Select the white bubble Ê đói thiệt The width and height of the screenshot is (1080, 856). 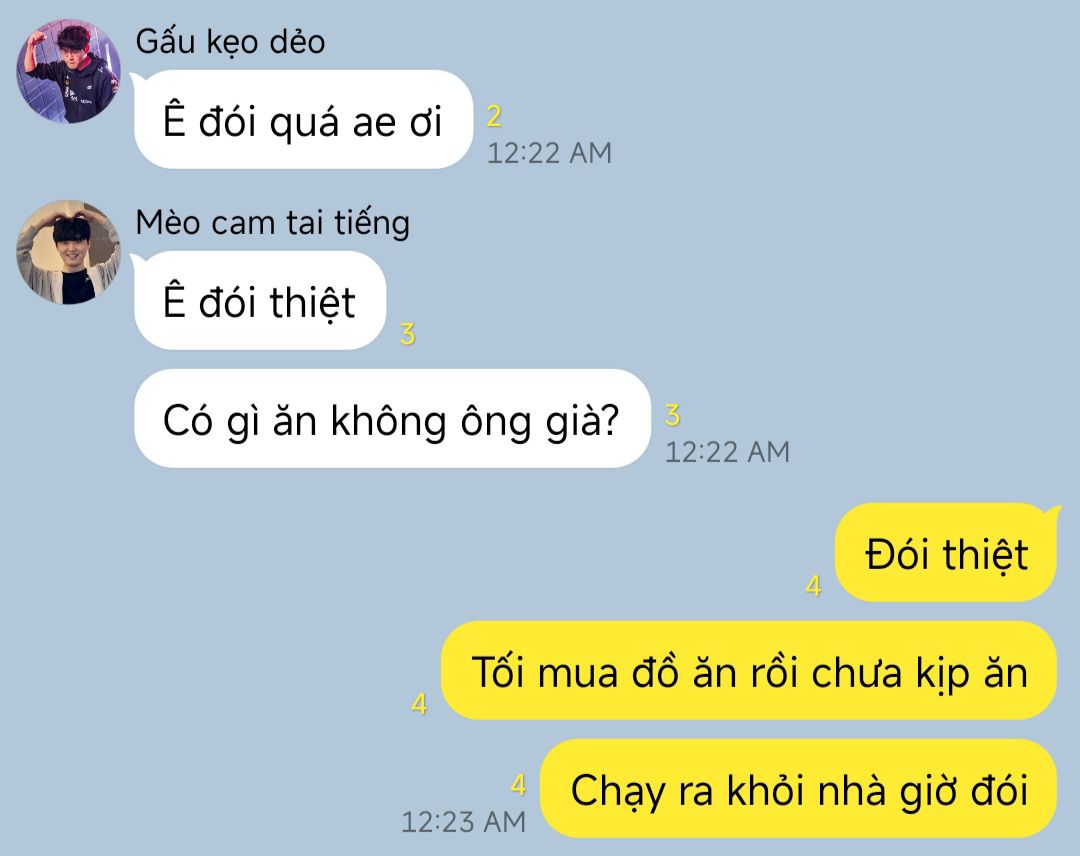(260, 301)
